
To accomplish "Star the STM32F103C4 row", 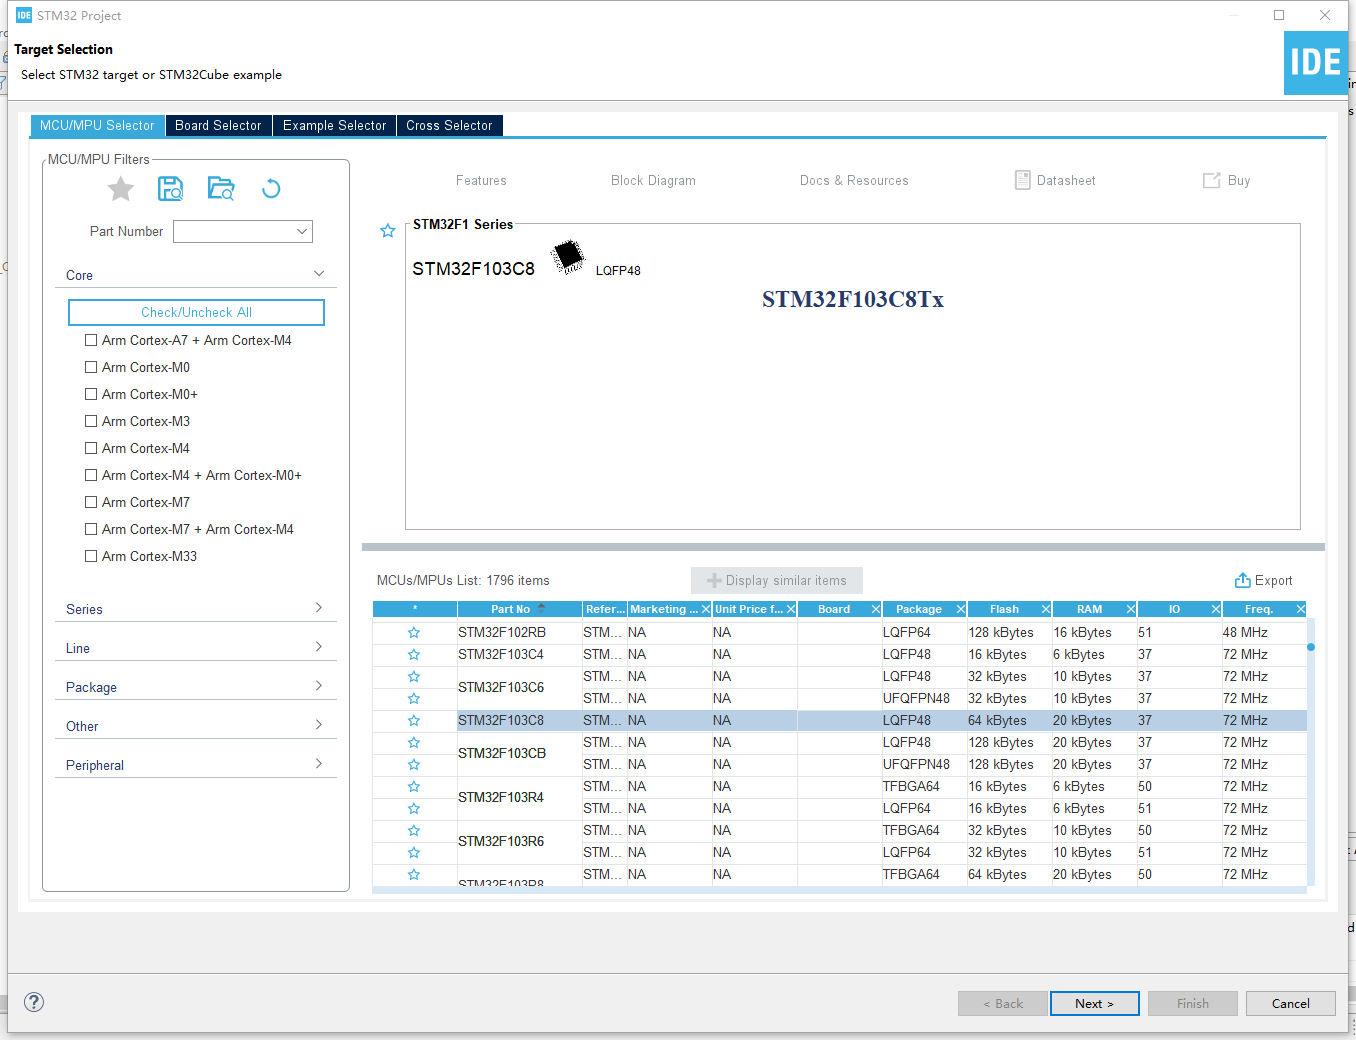I will [x=414, y=655].
